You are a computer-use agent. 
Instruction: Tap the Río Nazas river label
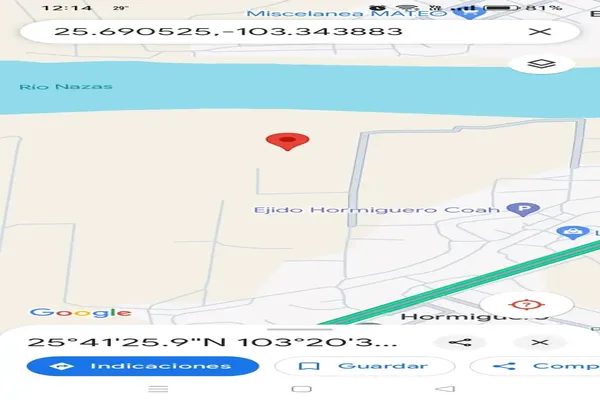tap(66, 87)
